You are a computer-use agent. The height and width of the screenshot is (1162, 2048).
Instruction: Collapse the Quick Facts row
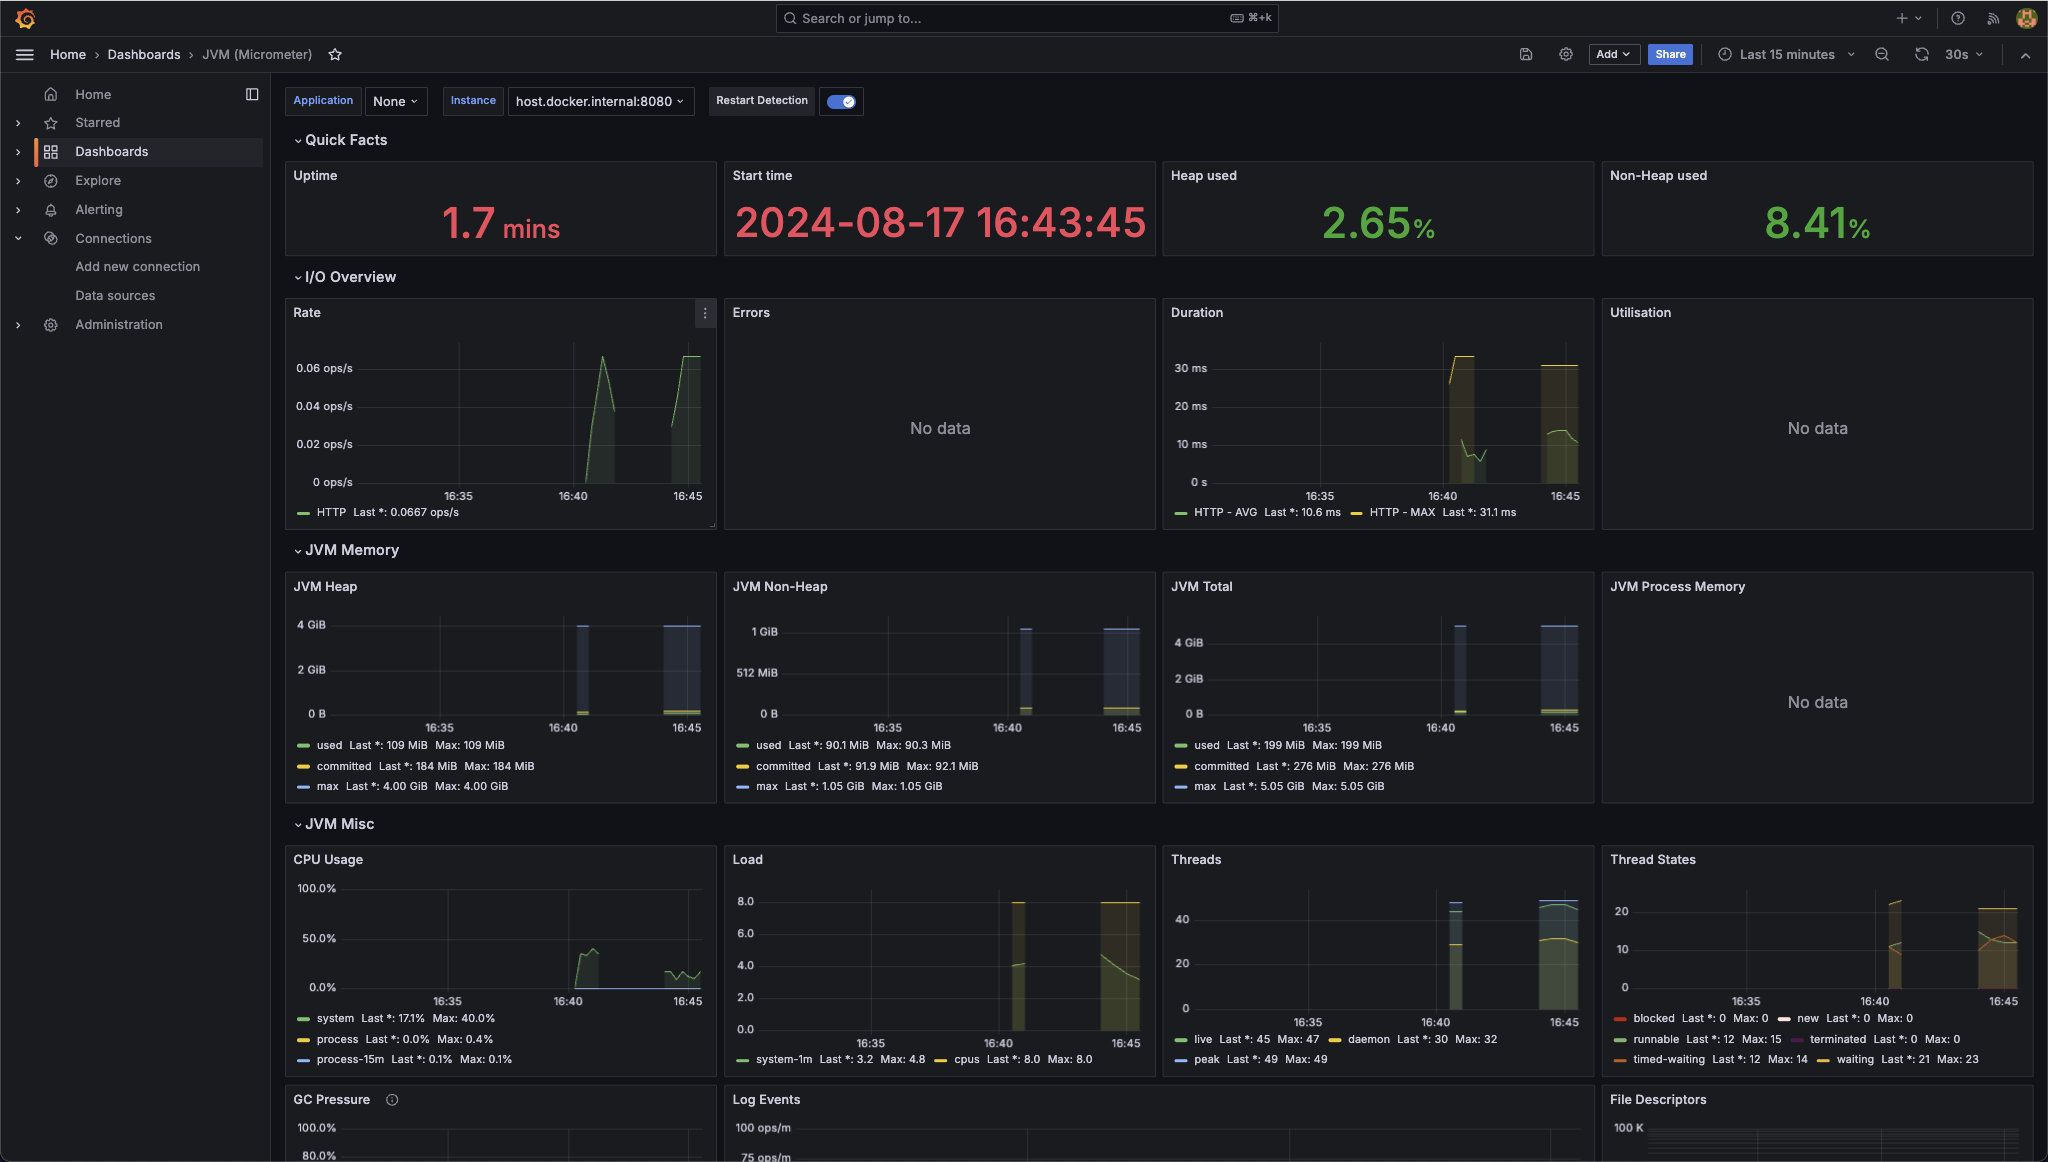[345, 140]
